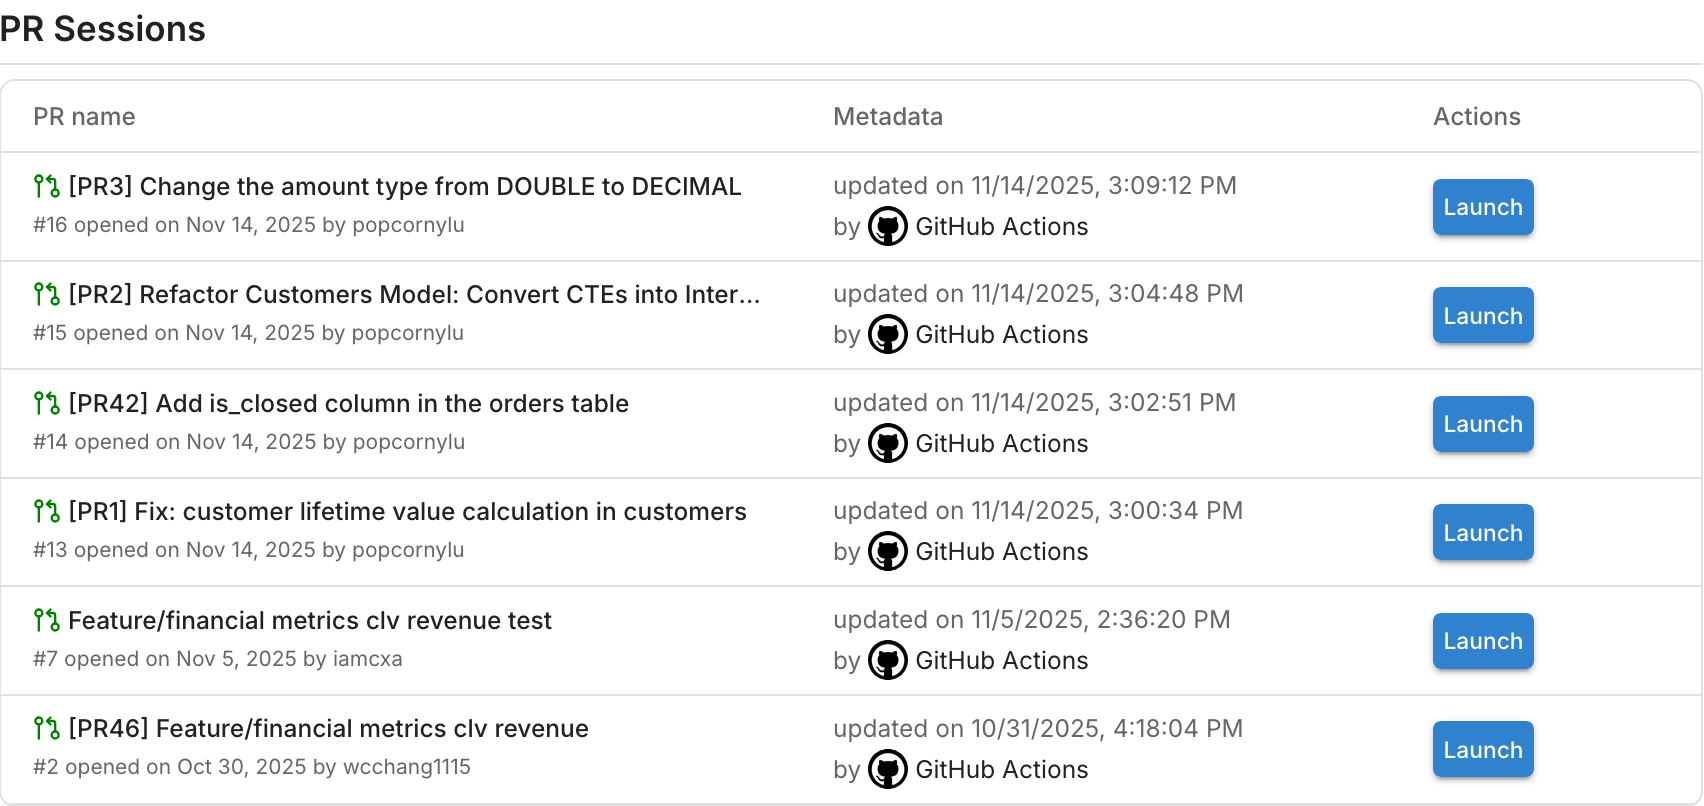Launch the financial metrics clv revenue test session

pyautogui.click(x=1482, y=641)
